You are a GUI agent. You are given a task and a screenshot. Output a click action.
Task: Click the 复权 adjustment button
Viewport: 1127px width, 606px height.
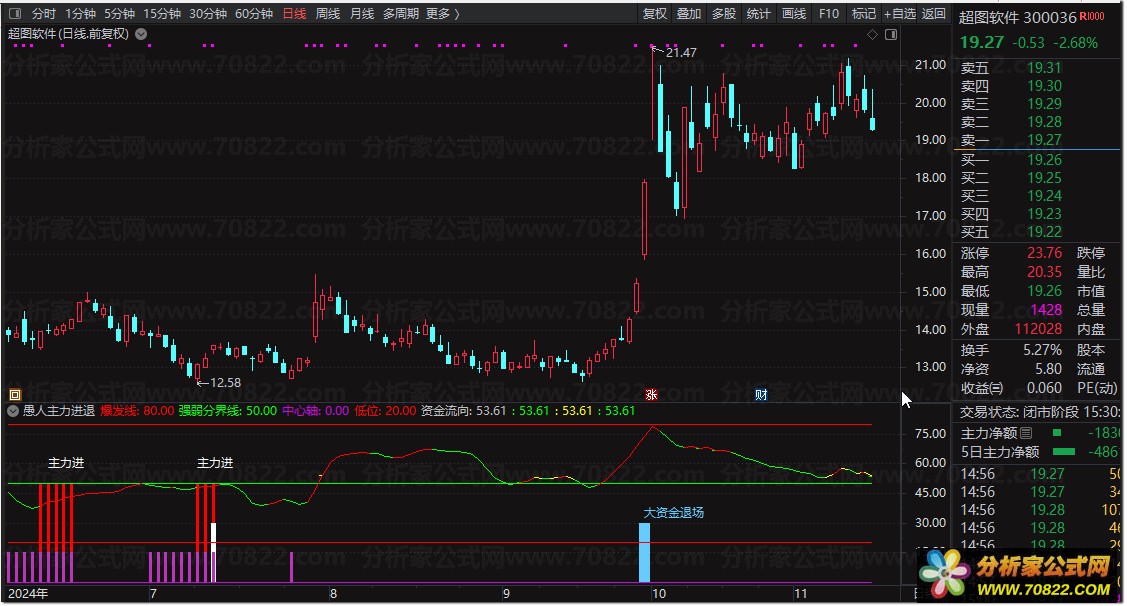[655, 14]
